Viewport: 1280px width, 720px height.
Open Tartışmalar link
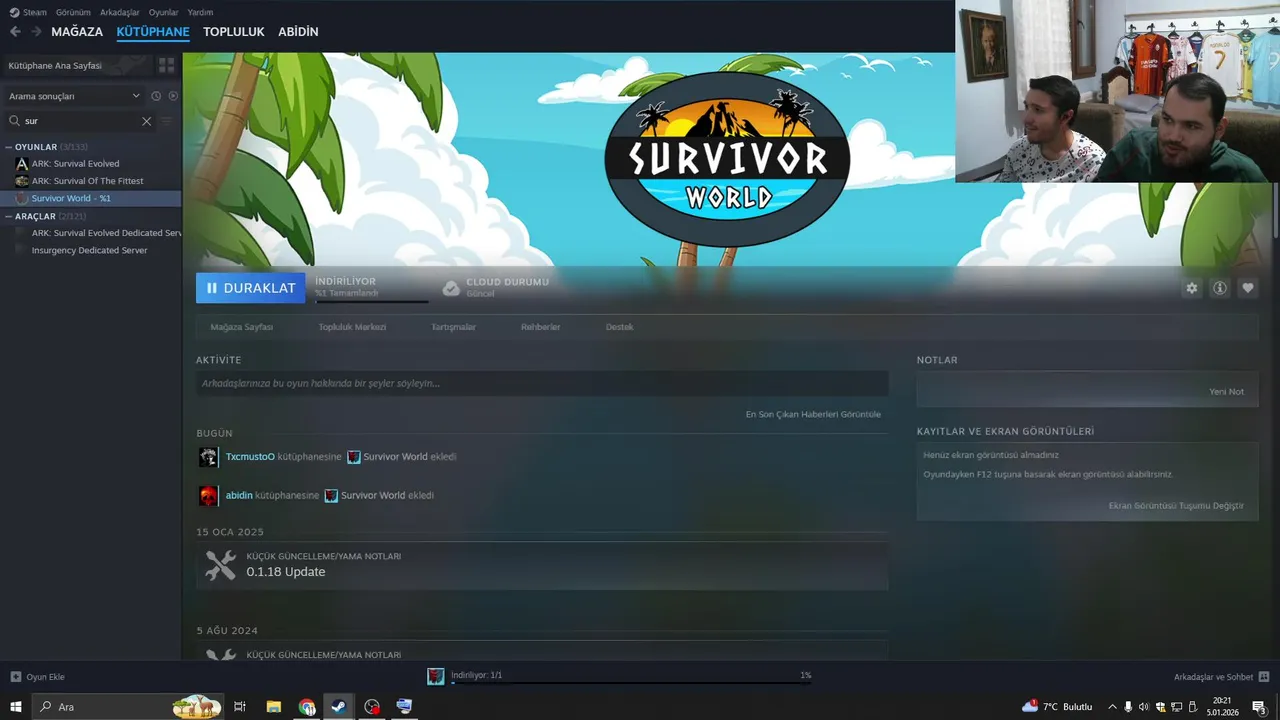[453, 327]
